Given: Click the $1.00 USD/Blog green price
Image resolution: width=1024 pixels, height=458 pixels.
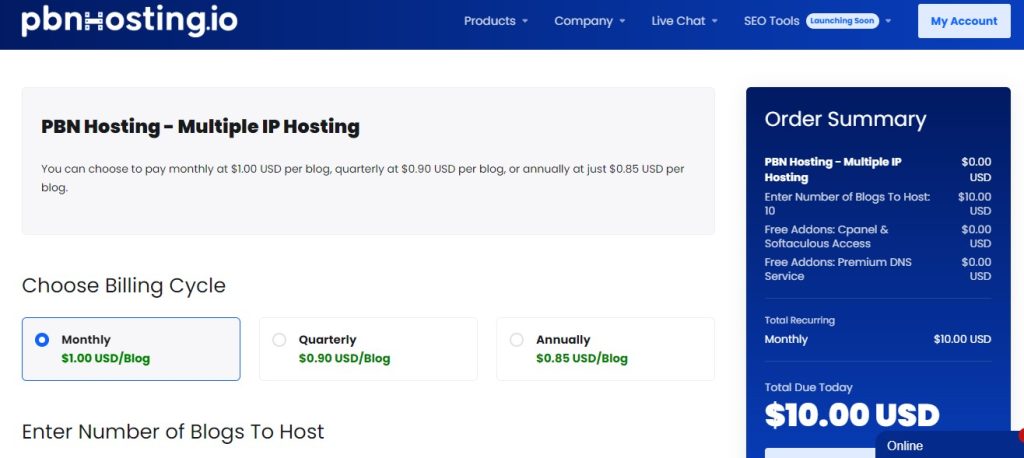Looking at the screenshot, I should 106,358.
